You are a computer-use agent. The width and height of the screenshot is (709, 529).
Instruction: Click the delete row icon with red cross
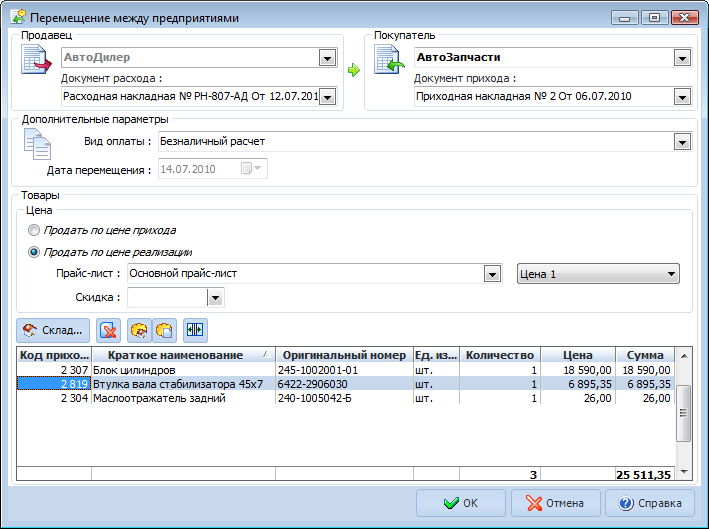pyautogui.click(x=110, y=329)
